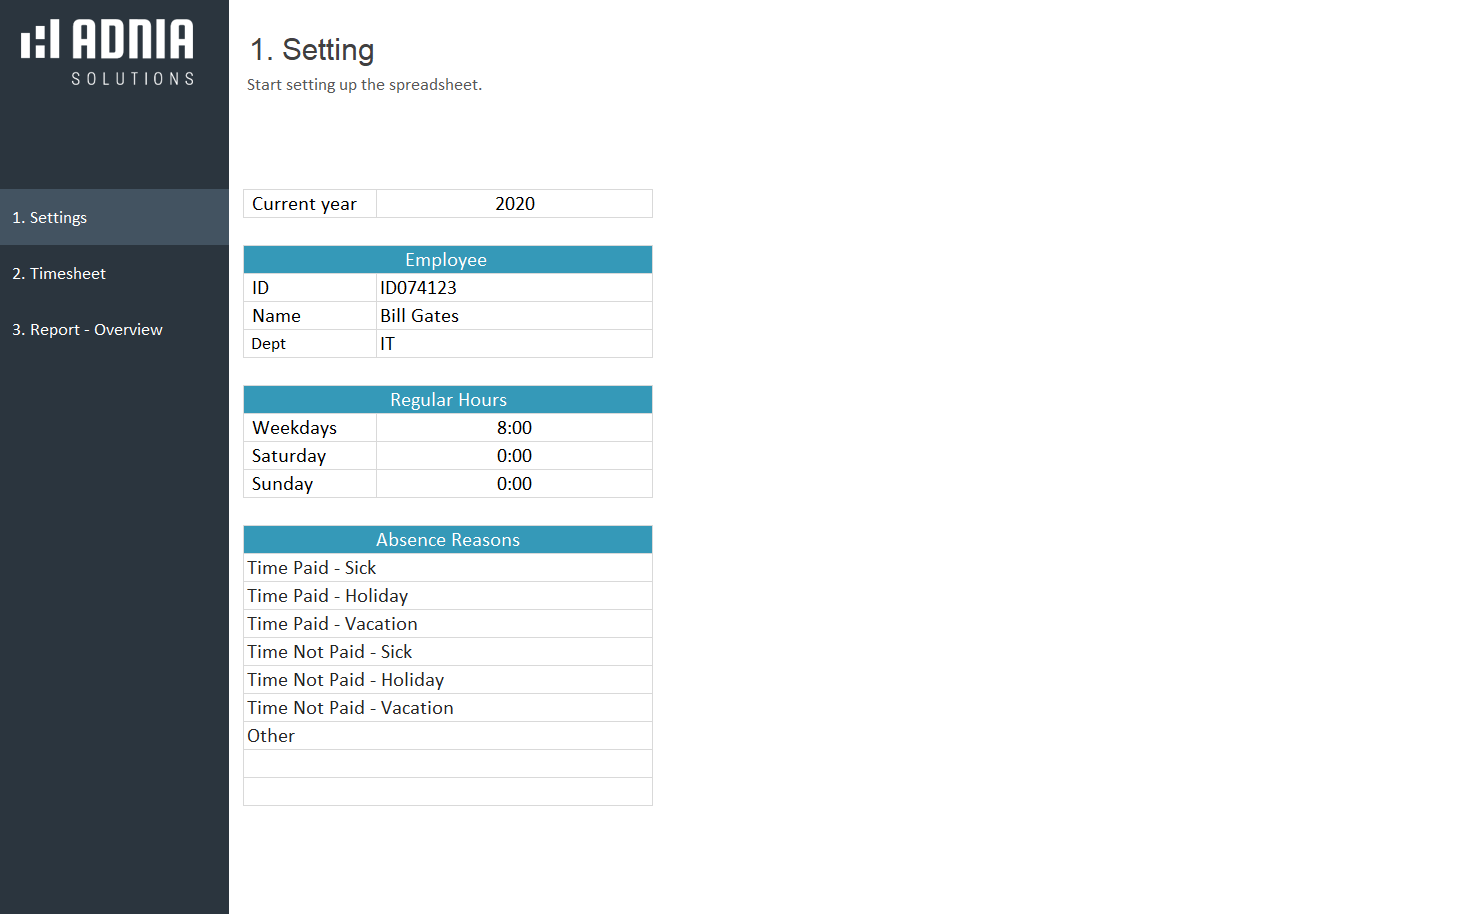Switch to the 2. Timesheet tab
The image size is (1481, 914).
(59, 273)
